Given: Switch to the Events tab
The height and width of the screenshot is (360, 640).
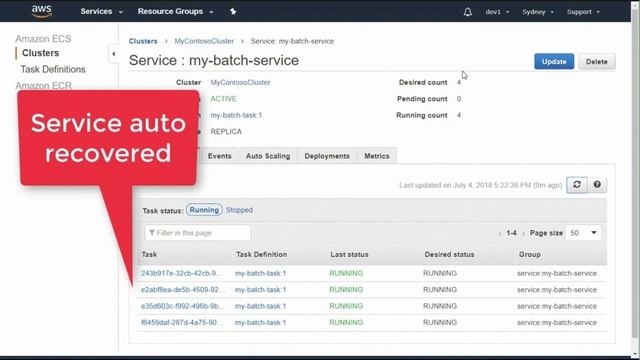Looking at the screenshot, I should pos(220,156).
